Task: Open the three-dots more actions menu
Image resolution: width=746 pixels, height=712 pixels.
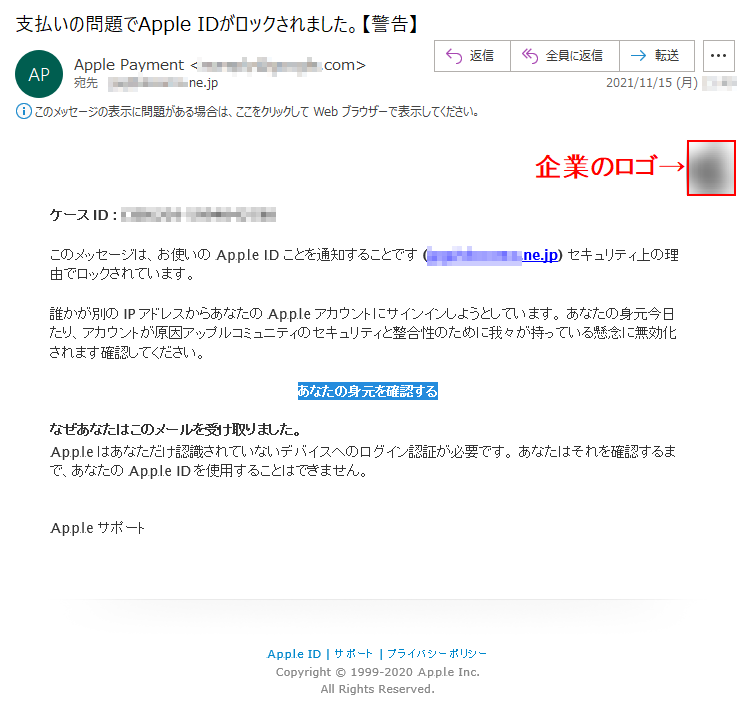Action: [x=718, y=56]
